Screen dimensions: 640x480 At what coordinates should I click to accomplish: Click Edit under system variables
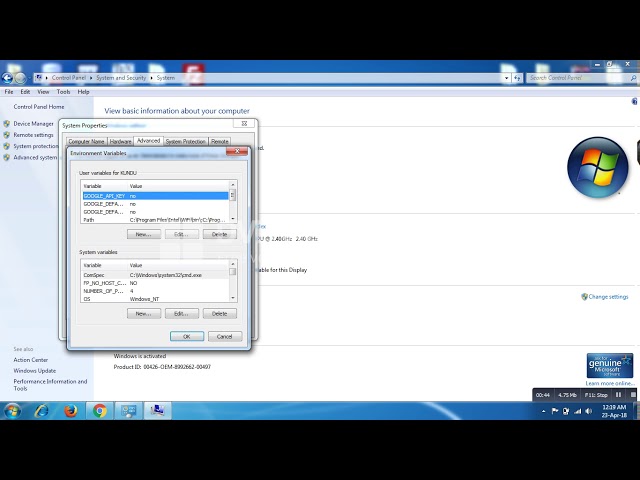click(182, 313)
